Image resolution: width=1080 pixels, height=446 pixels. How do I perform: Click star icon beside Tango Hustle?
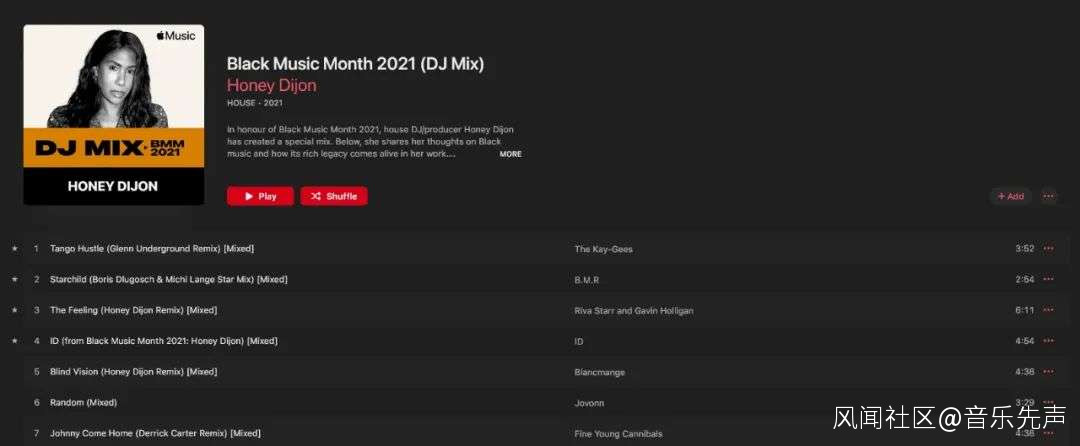coord(14,248)
